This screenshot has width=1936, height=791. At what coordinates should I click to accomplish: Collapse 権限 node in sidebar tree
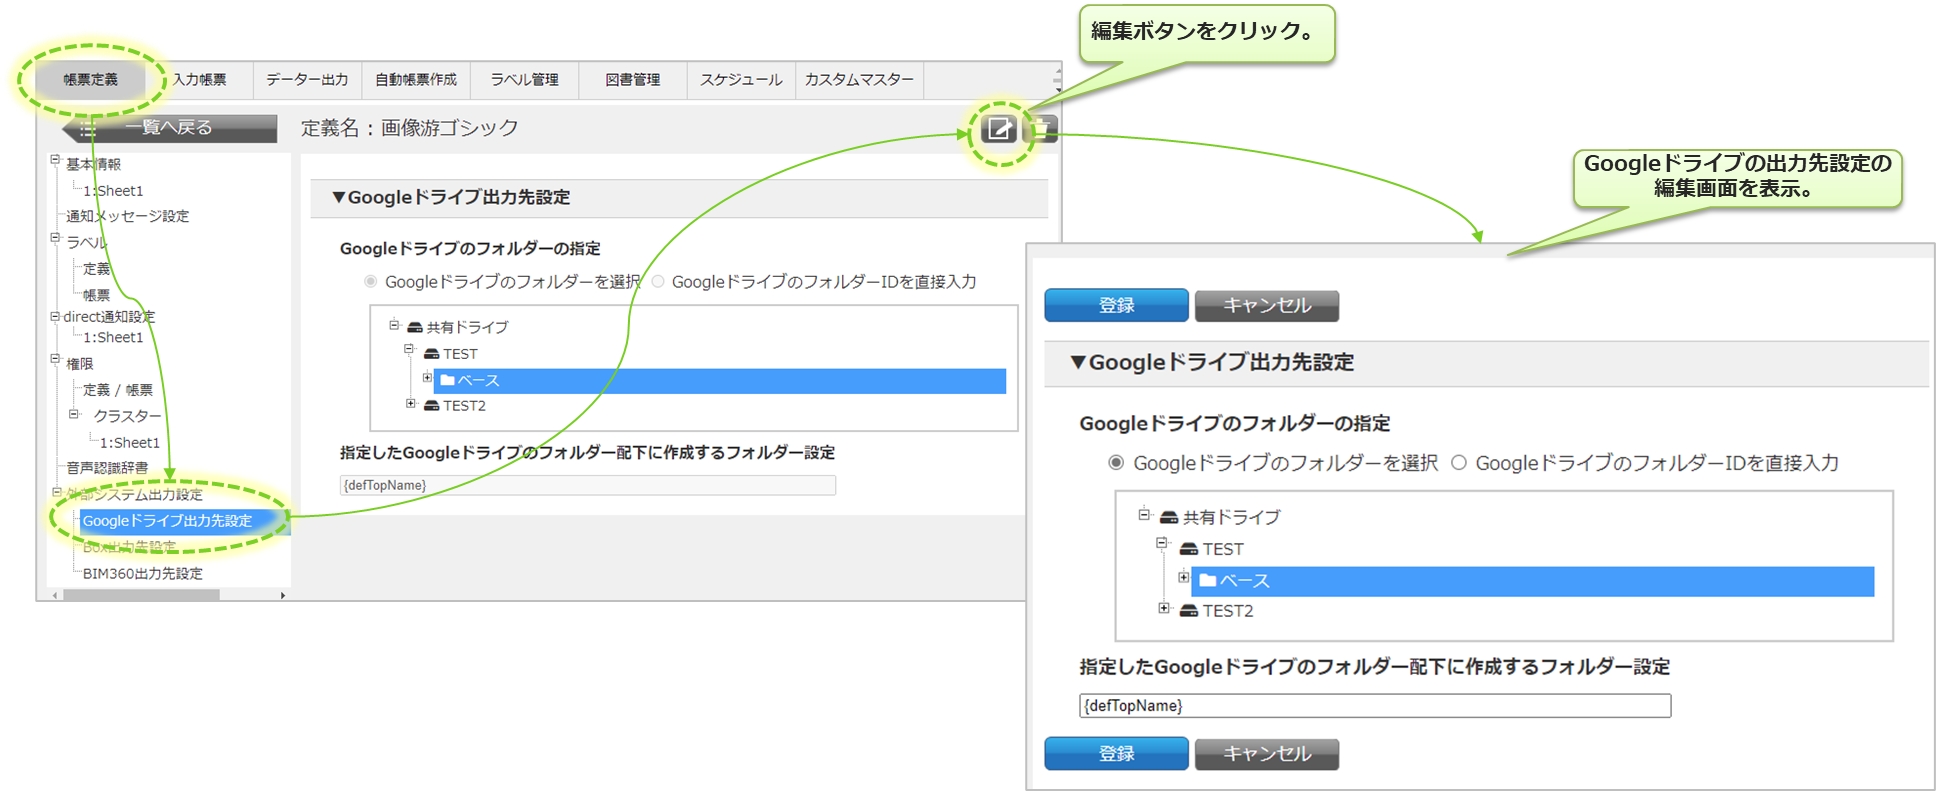[x=56, y=359]
